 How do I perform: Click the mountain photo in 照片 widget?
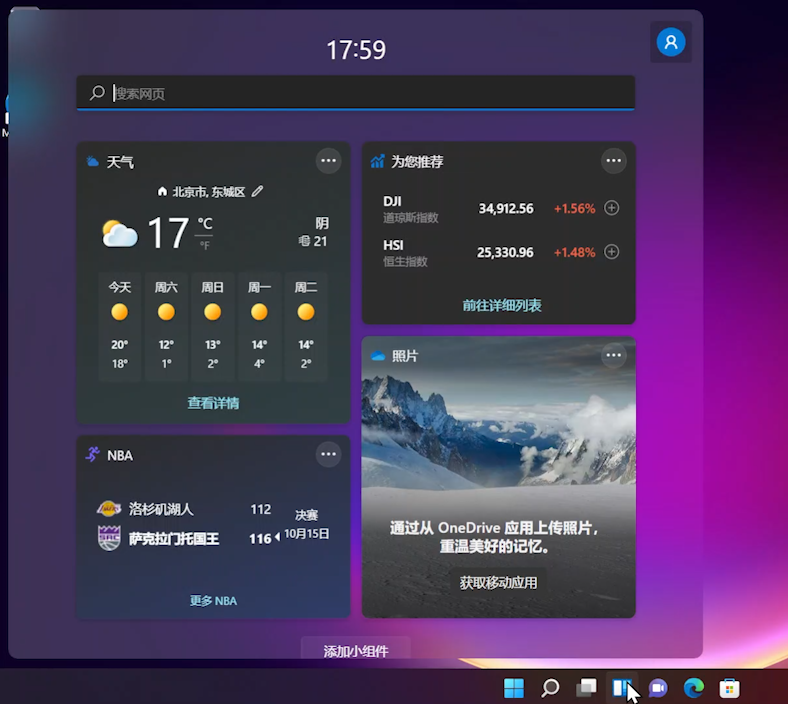coord(499,432)
